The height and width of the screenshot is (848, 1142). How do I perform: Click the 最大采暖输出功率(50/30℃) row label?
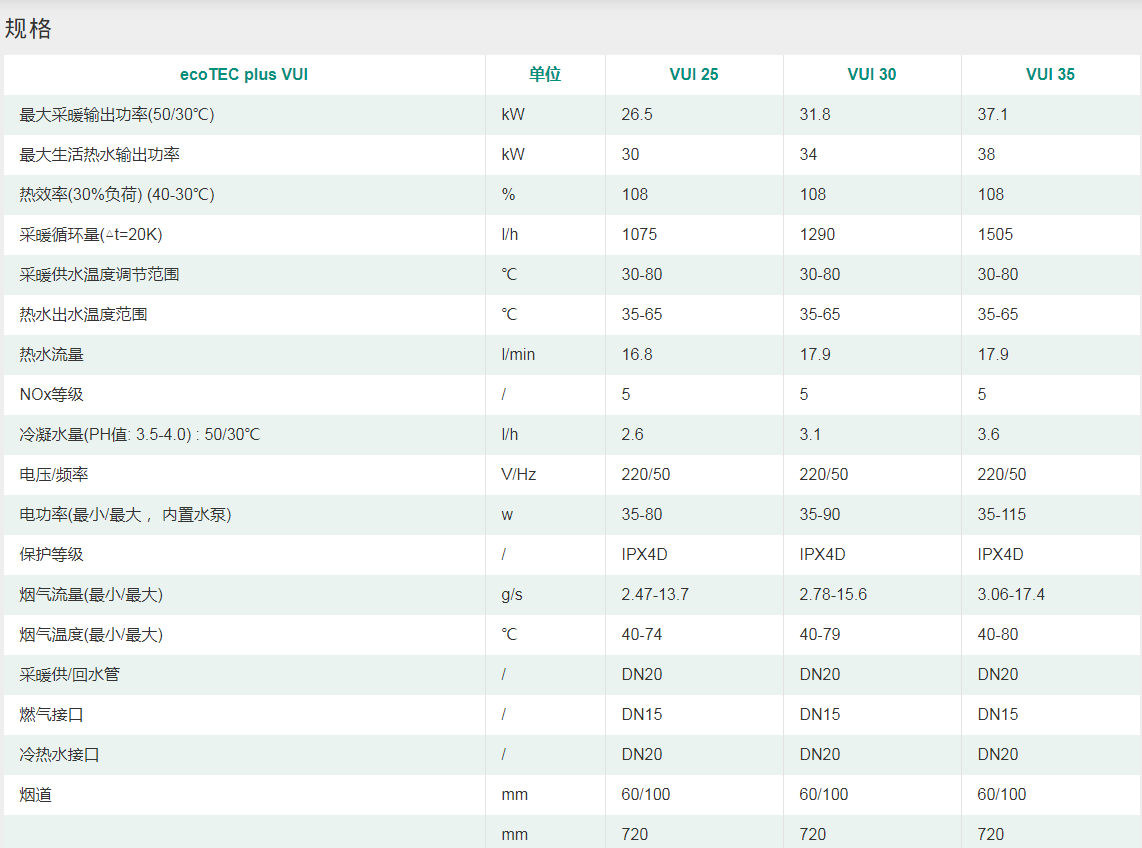(x=117, y=114)
